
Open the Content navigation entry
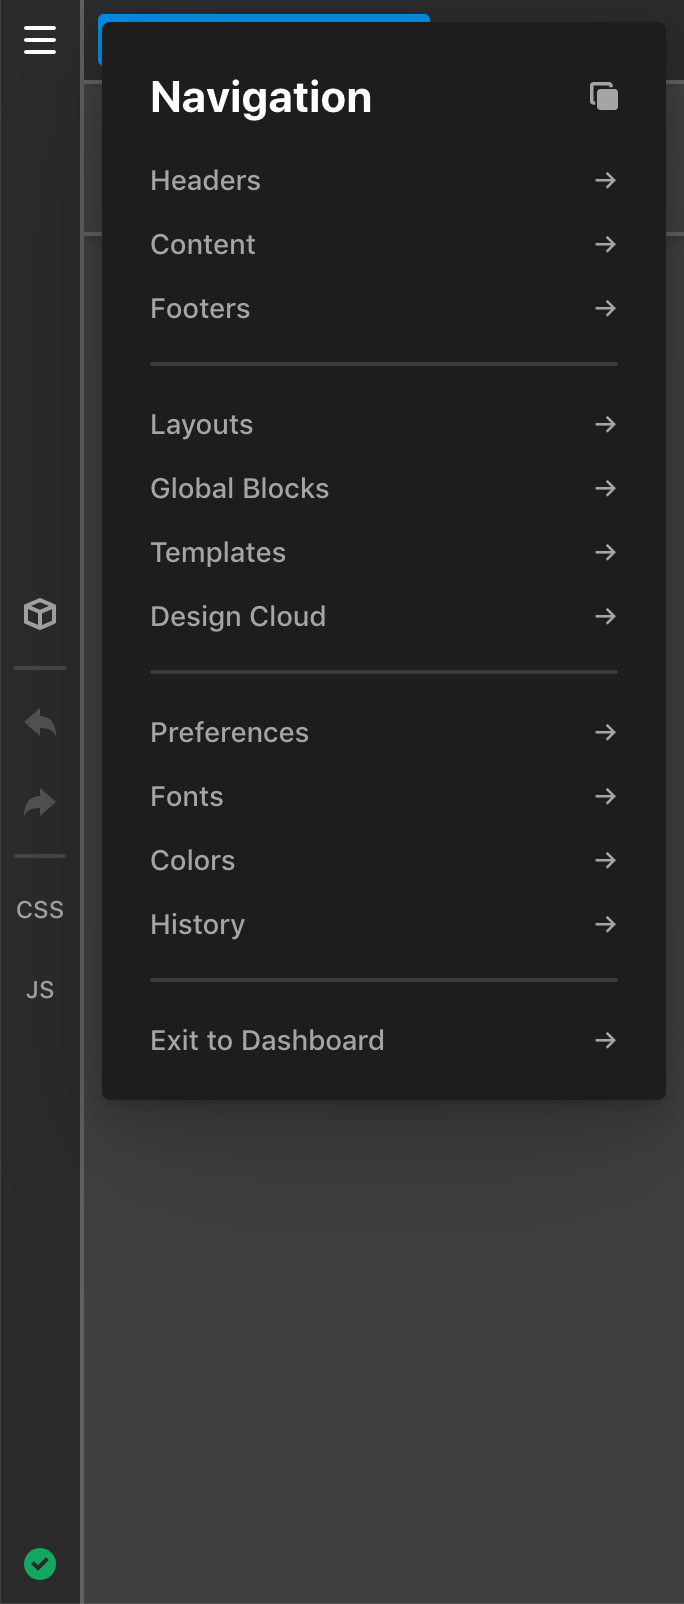202,245
